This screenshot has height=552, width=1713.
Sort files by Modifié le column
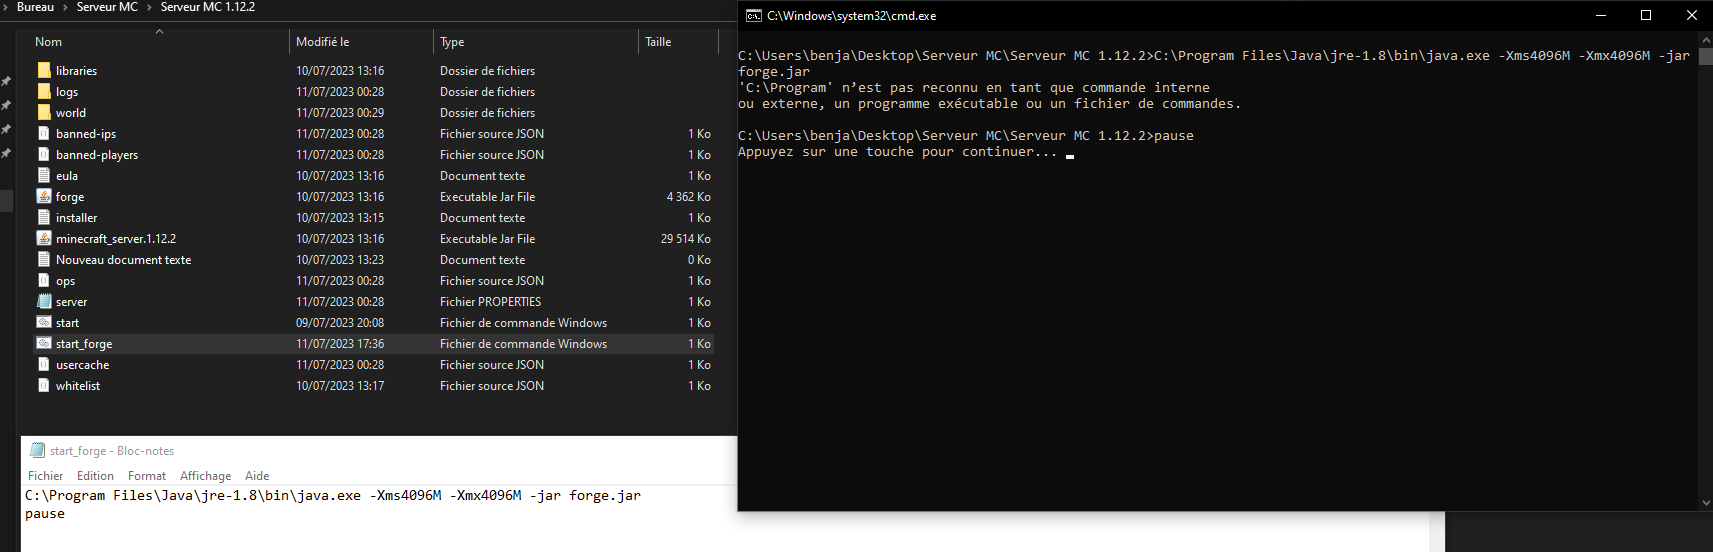322,42
